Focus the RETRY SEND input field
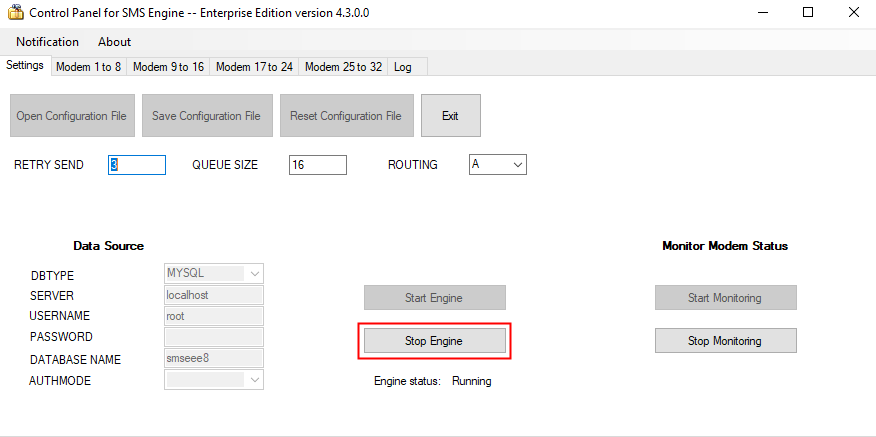The image size is (876, 437). 137,165
